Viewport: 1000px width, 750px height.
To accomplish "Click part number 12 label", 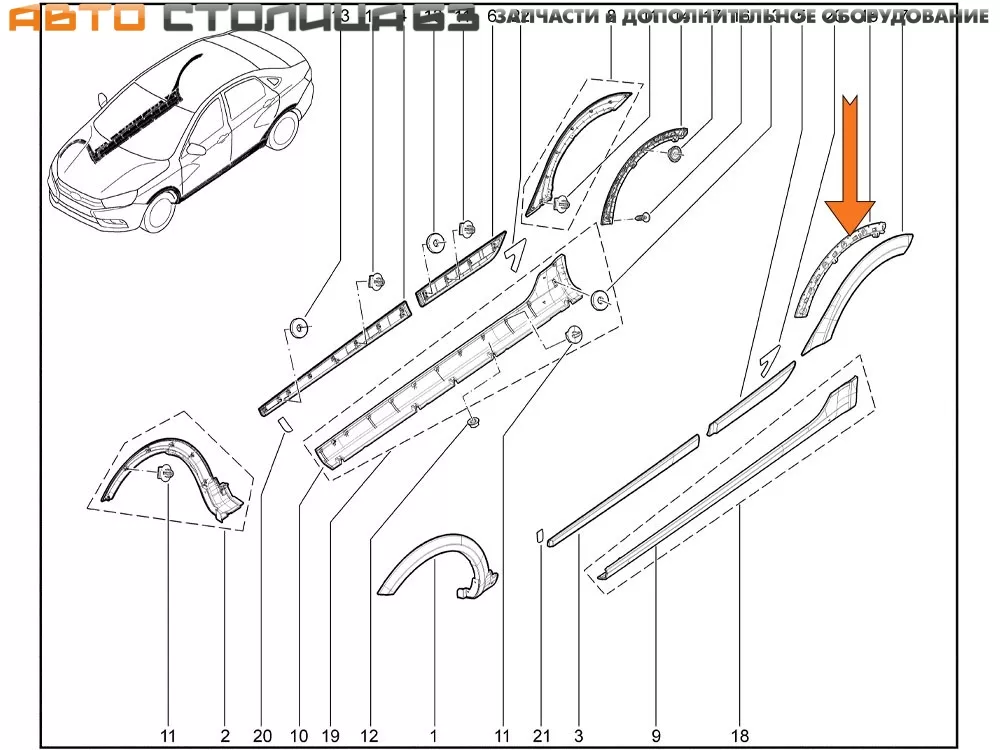I will (369, 736).
